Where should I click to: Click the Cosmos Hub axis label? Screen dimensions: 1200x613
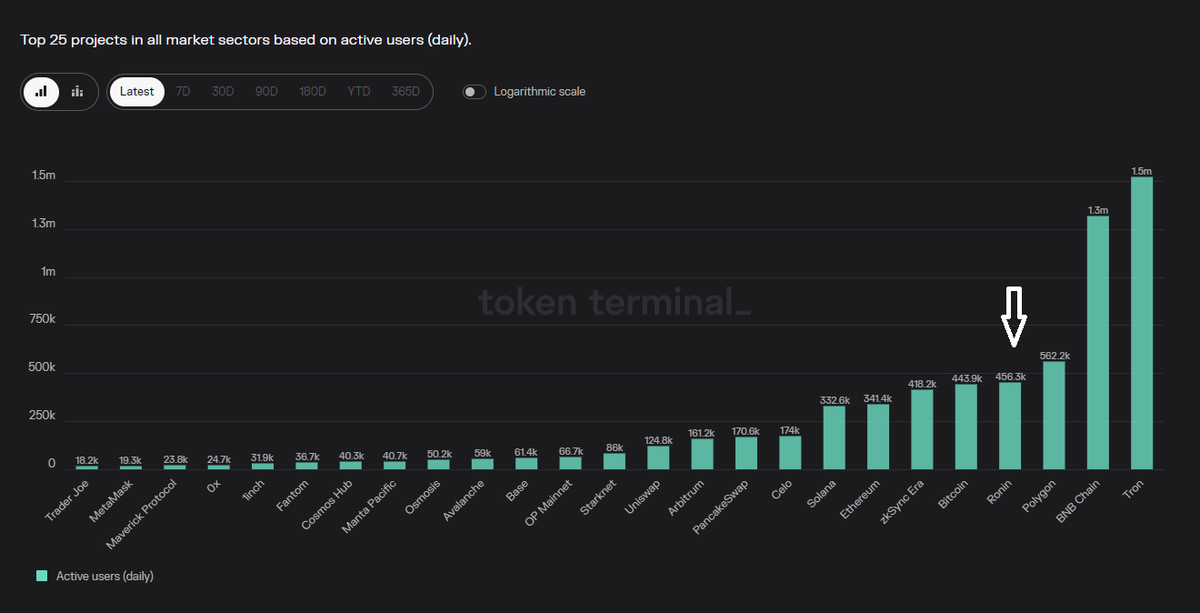327,504
